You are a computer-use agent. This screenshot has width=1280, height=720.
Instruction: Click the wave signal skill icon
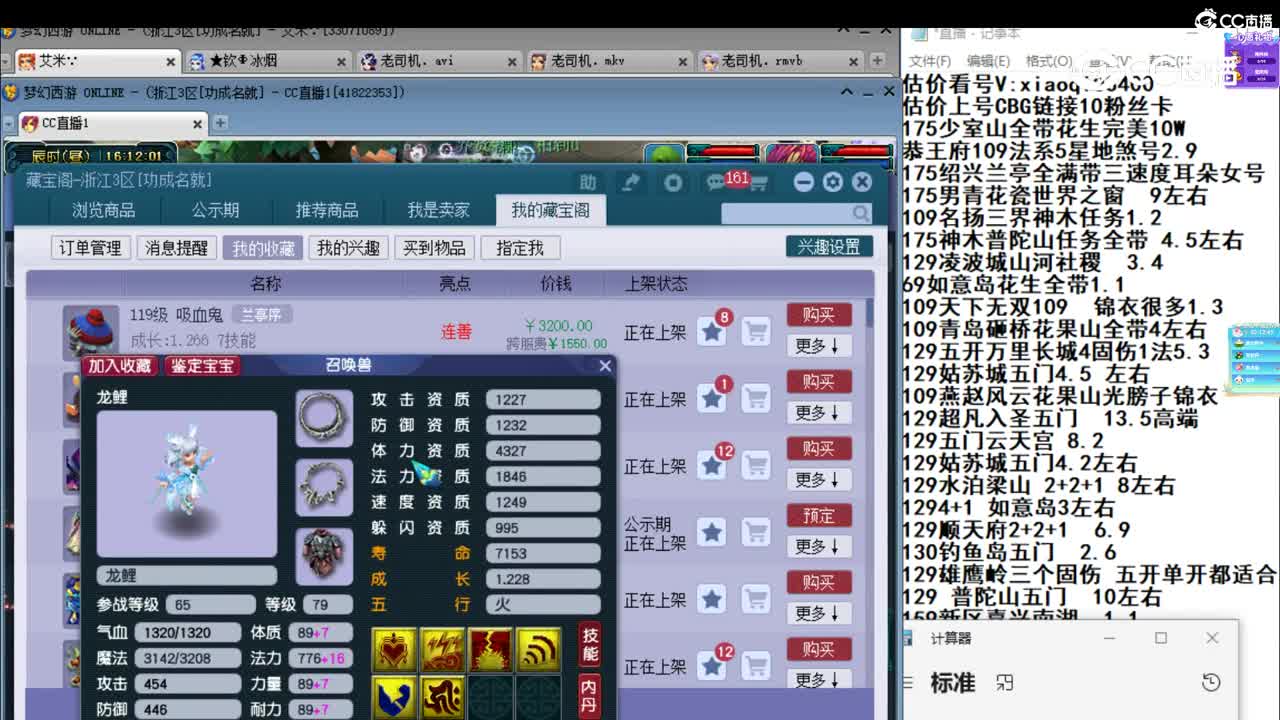pyautogui.click(x=539, y=650)
